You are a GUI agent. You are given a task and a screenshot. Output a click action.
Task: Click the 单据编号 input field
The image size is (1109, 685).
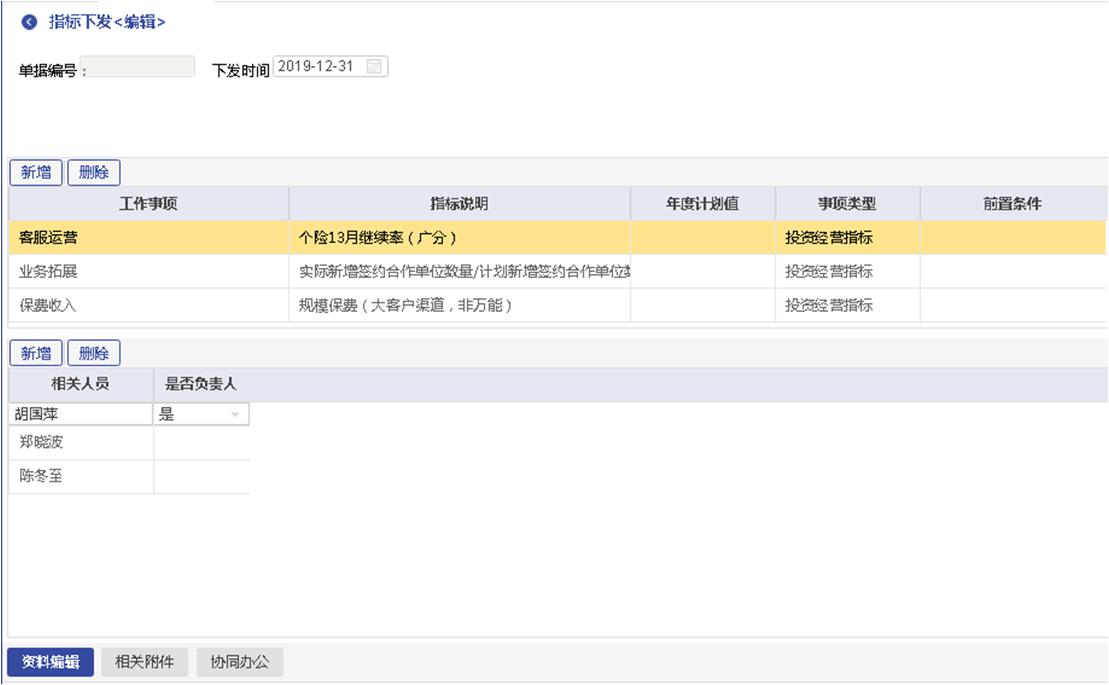tap(138, 67)
